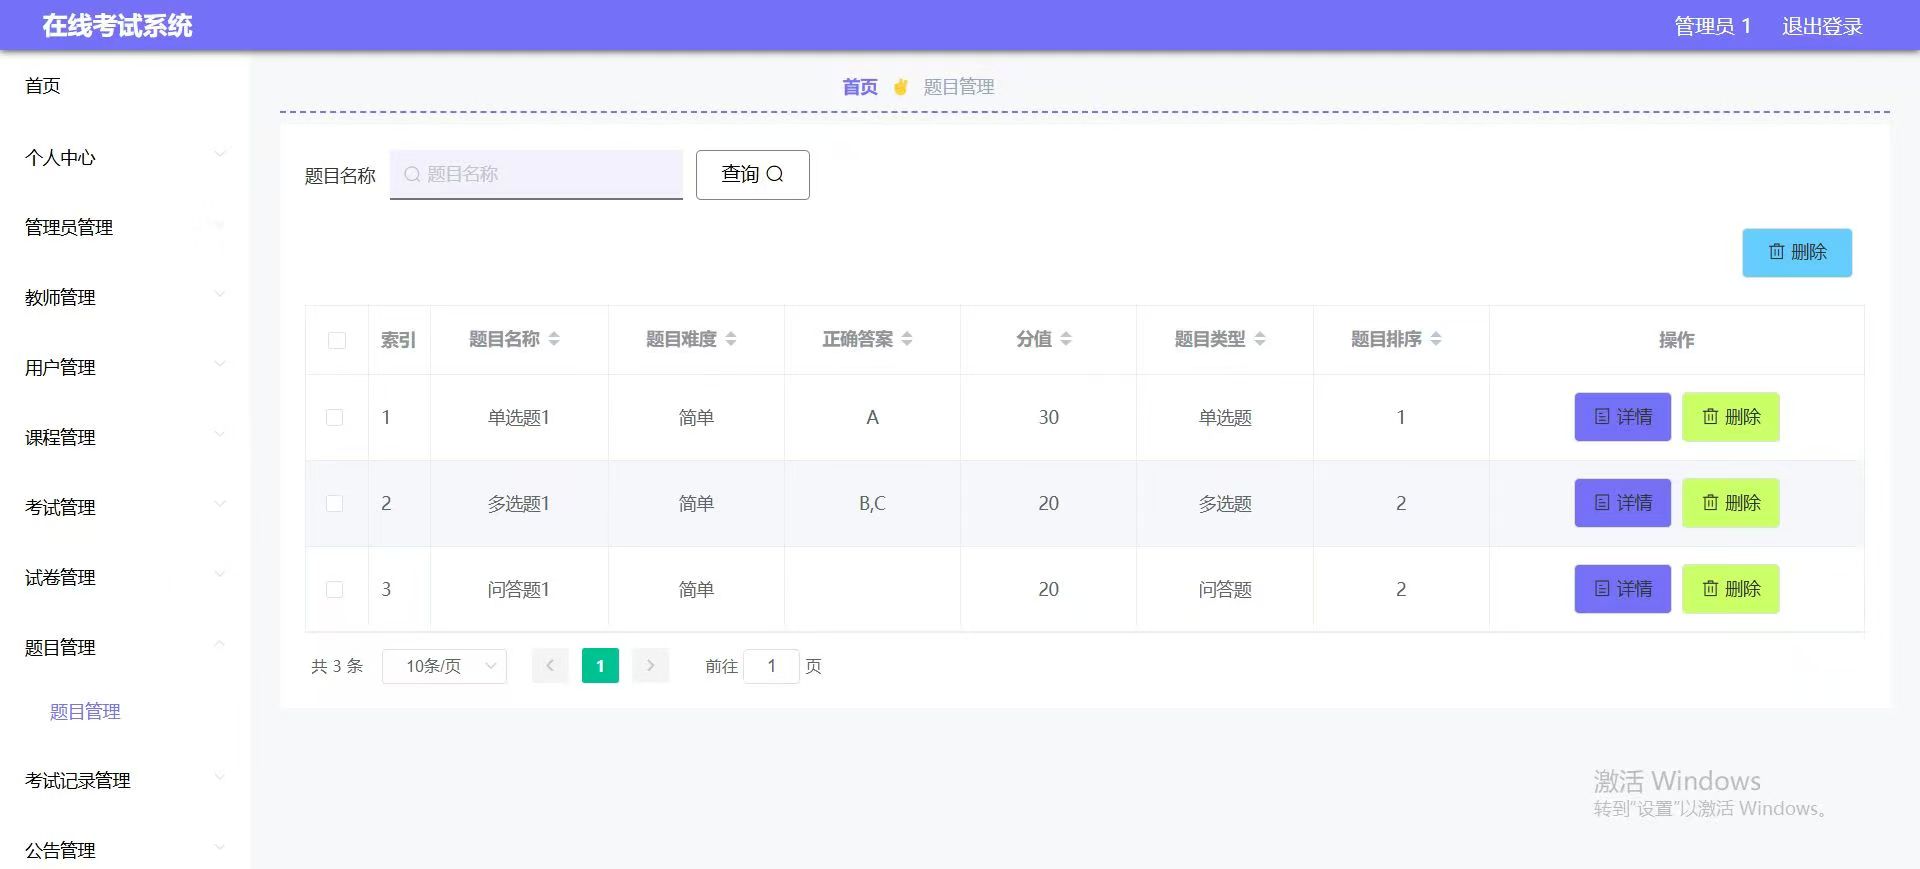The height and width of the screenshot is (869, 1920).
Task: Click the 前往 page number input
Action: (x=771, y=666)
